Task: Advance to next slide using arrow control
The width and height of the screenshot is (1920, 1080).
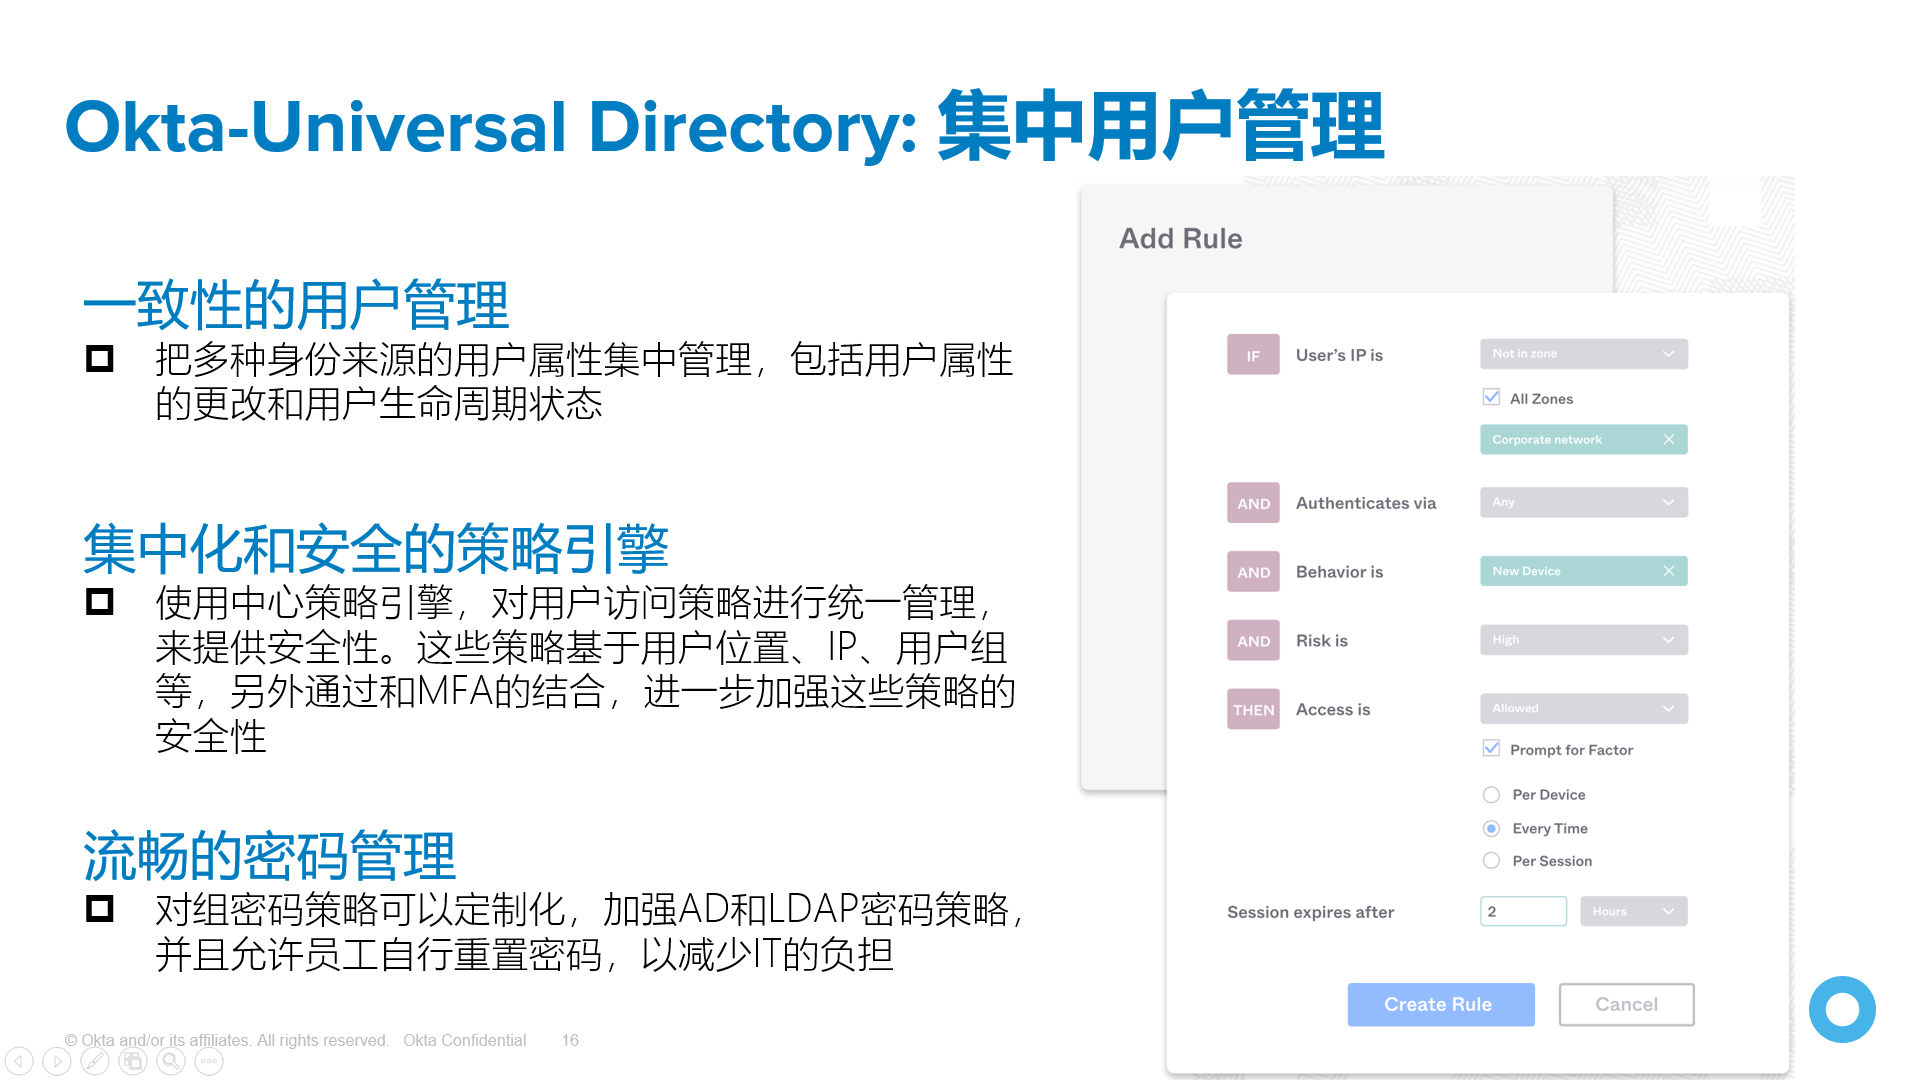Action: (57, 1061)
